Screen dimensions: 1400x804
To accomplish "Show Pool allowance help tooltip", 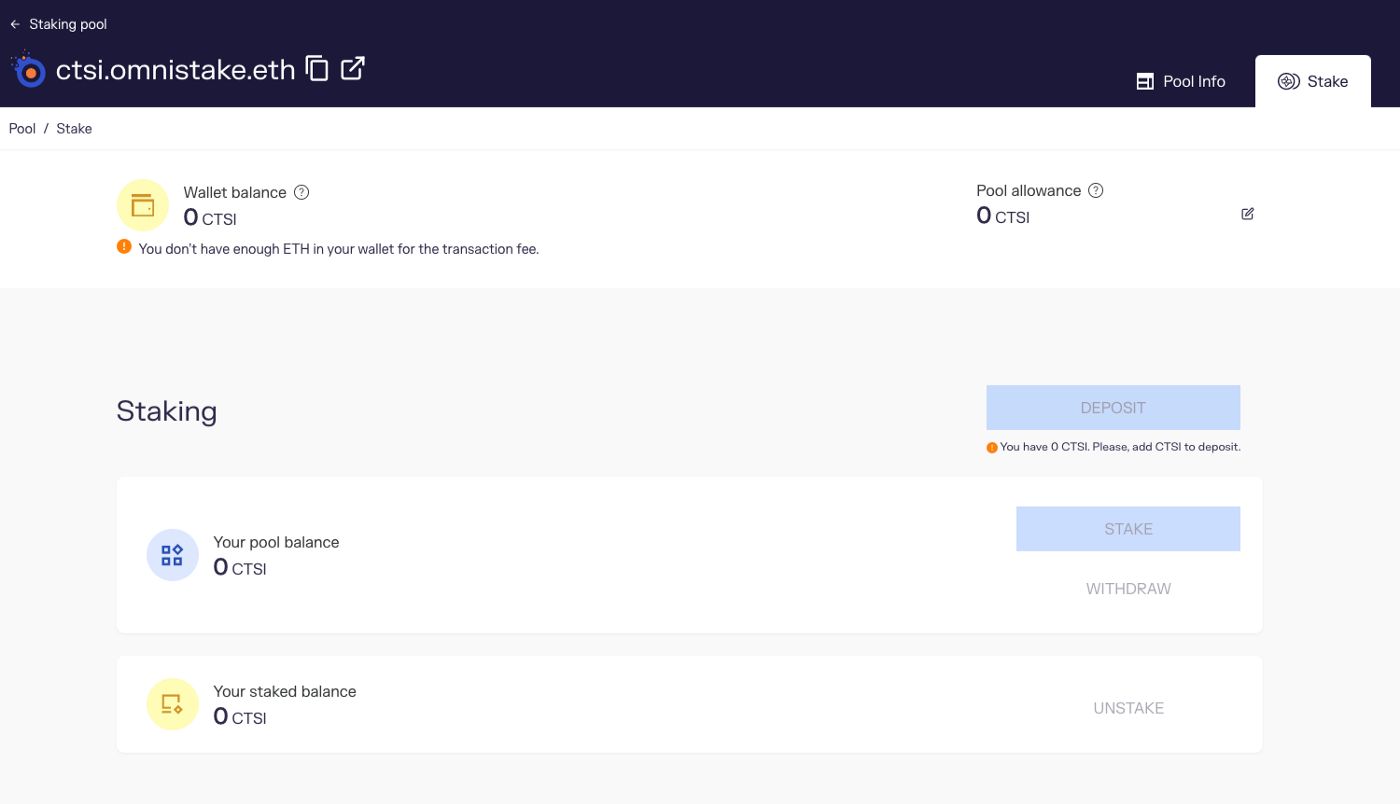I will tap(1095, 190).
